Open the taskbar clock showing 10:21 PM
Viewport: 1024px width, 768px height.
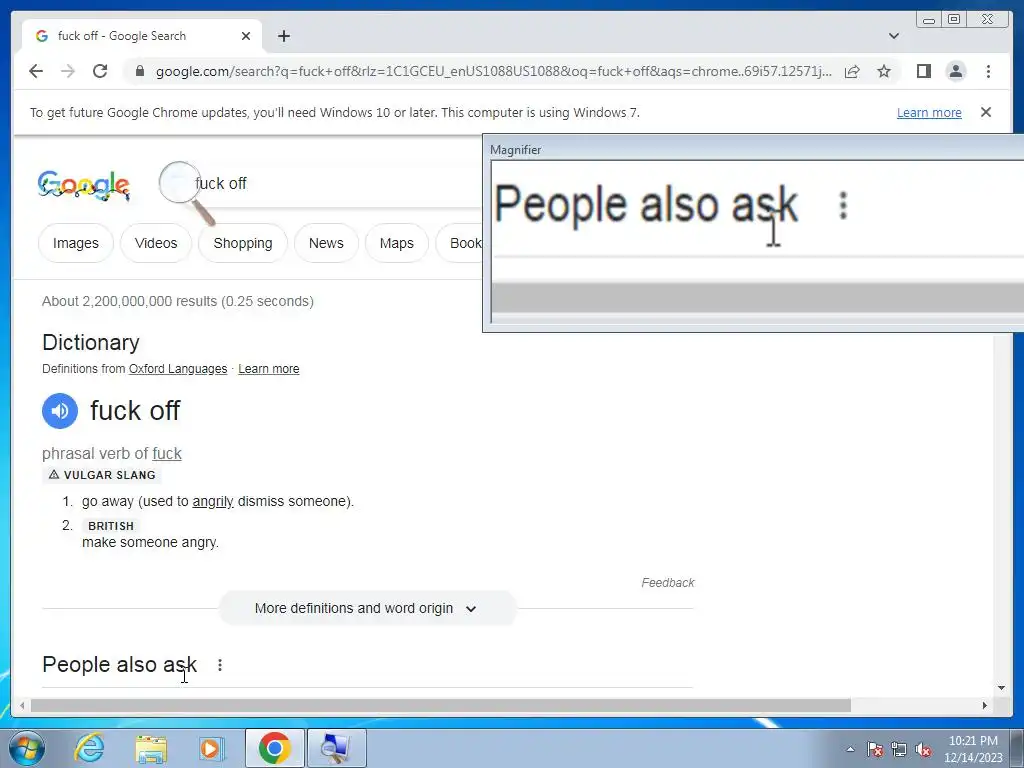pos(973,749)
